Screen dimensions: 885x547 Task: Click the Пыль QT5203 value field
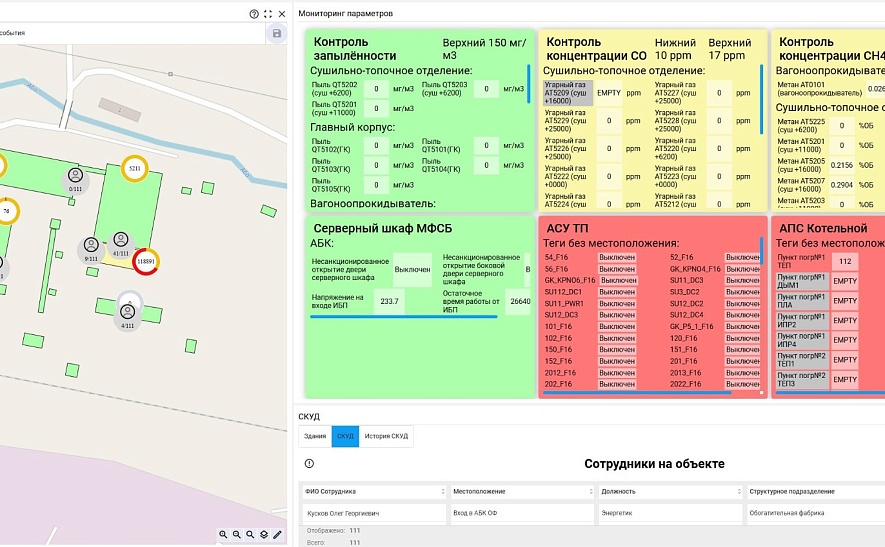click(486, 89)
